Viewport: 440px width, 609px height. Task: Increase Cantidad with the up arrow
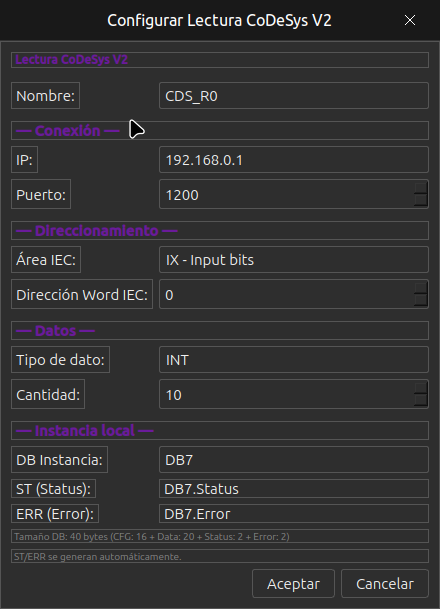pyautogui.click(x=421, y=388)
